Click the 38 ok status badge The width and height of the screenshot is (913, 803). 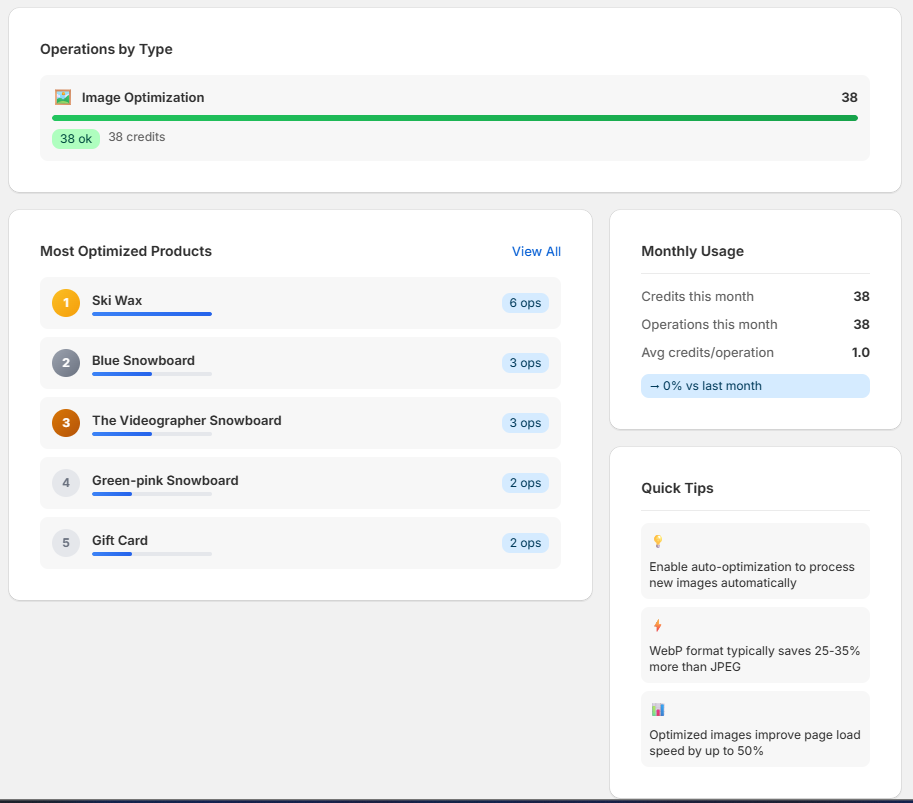(x=76, y=139)
